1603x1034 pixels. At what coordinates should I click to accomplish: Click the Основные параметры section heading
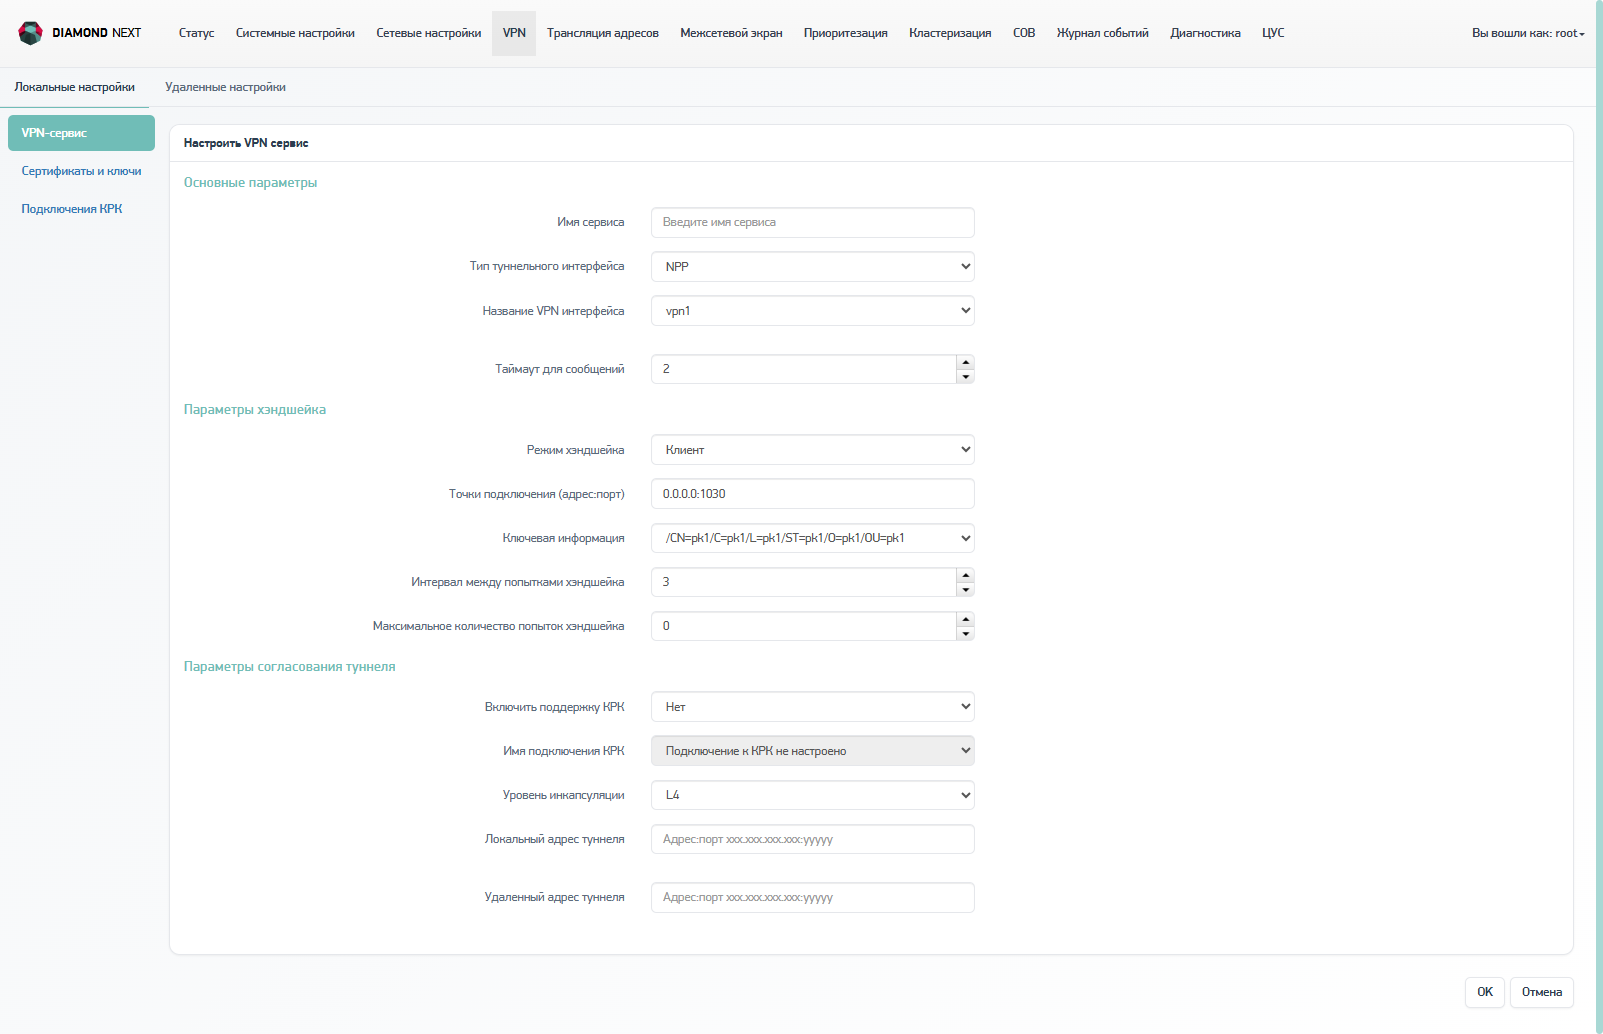250,182
